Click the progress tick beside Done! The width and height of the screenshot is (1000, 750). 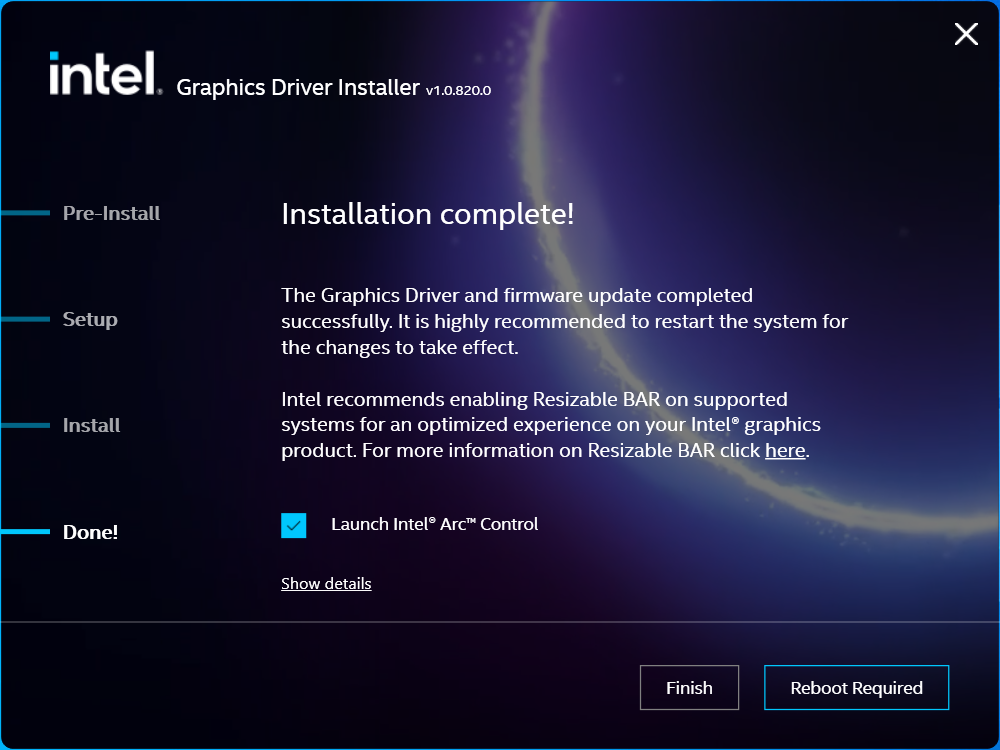(x=25, y=532)
